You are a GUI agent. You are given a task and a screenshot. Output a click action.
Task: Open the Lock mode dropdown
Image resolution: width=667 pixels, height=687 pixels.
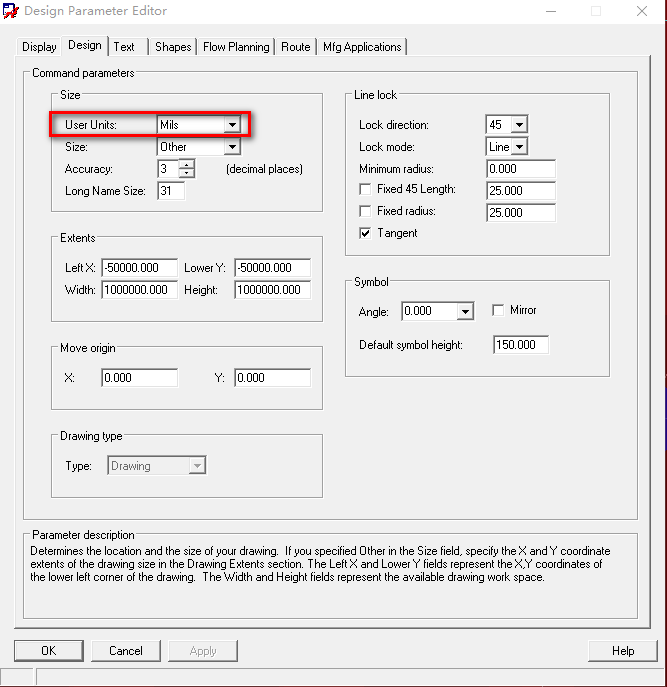[x=519, y=147]
